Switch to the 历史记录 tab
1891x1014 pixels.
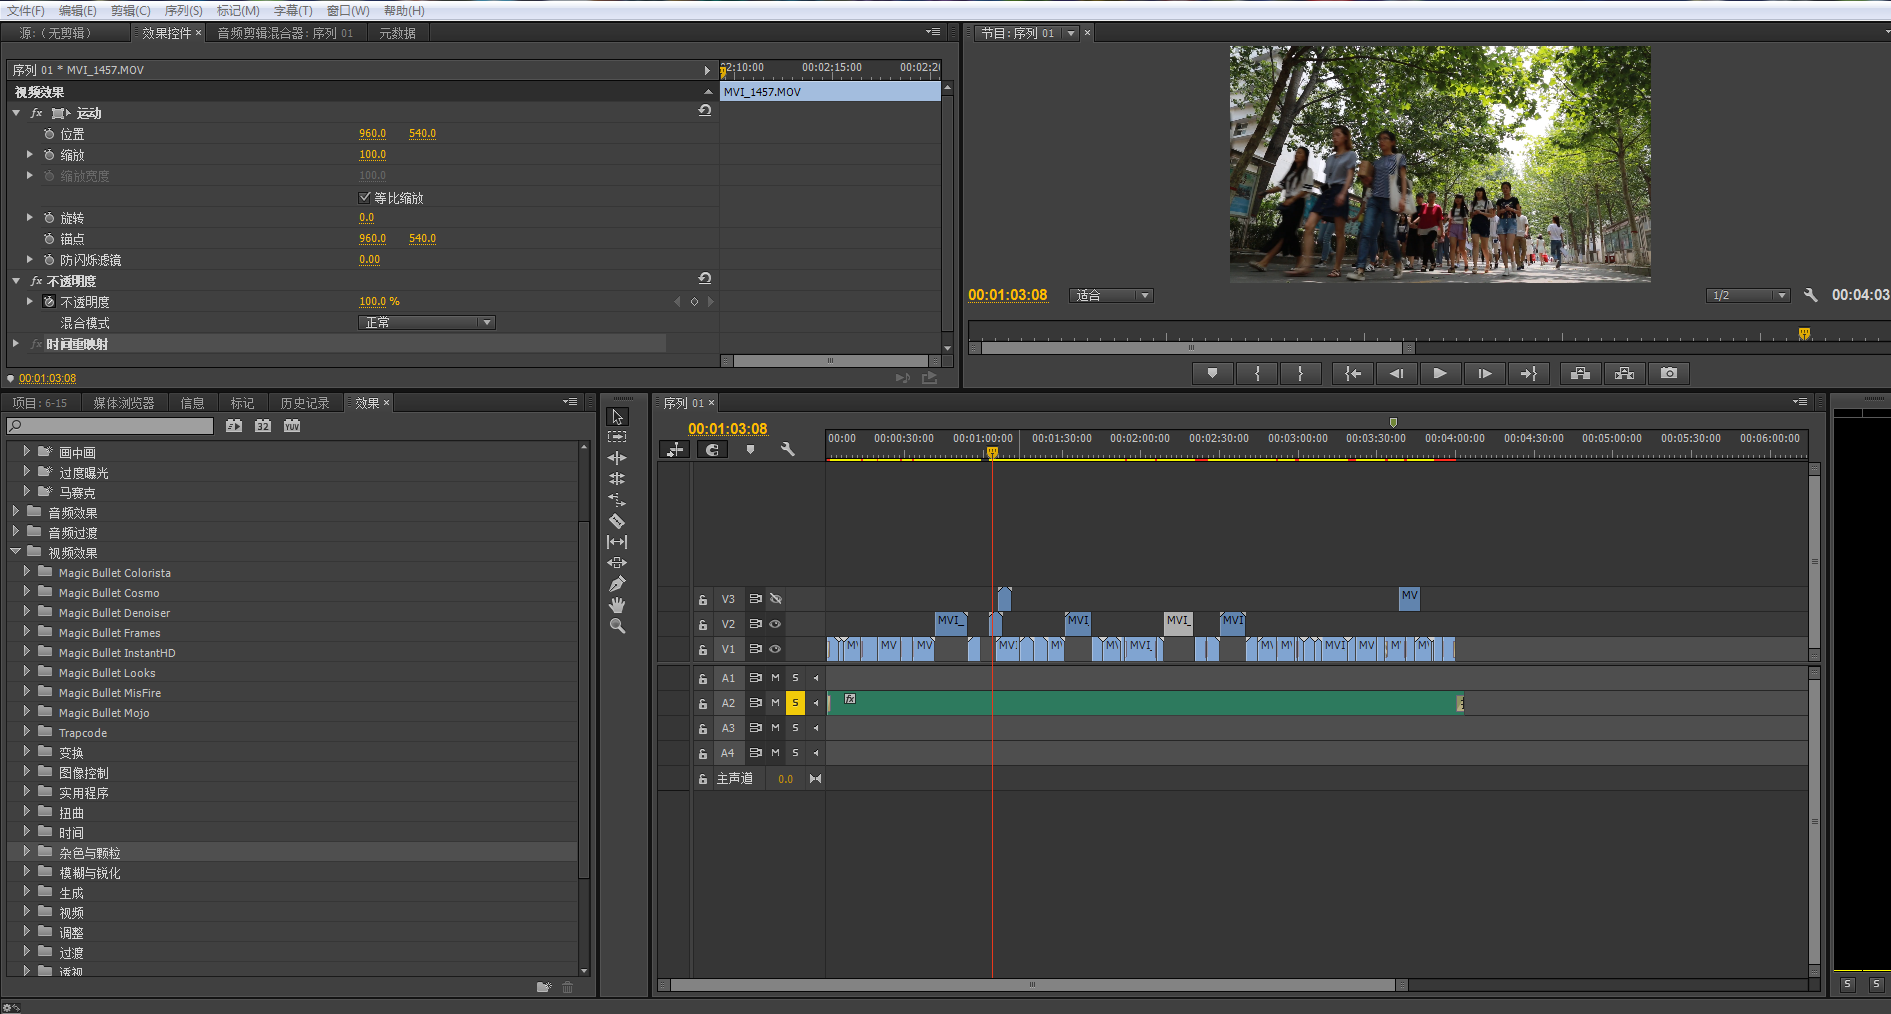[x=304, y=403]
